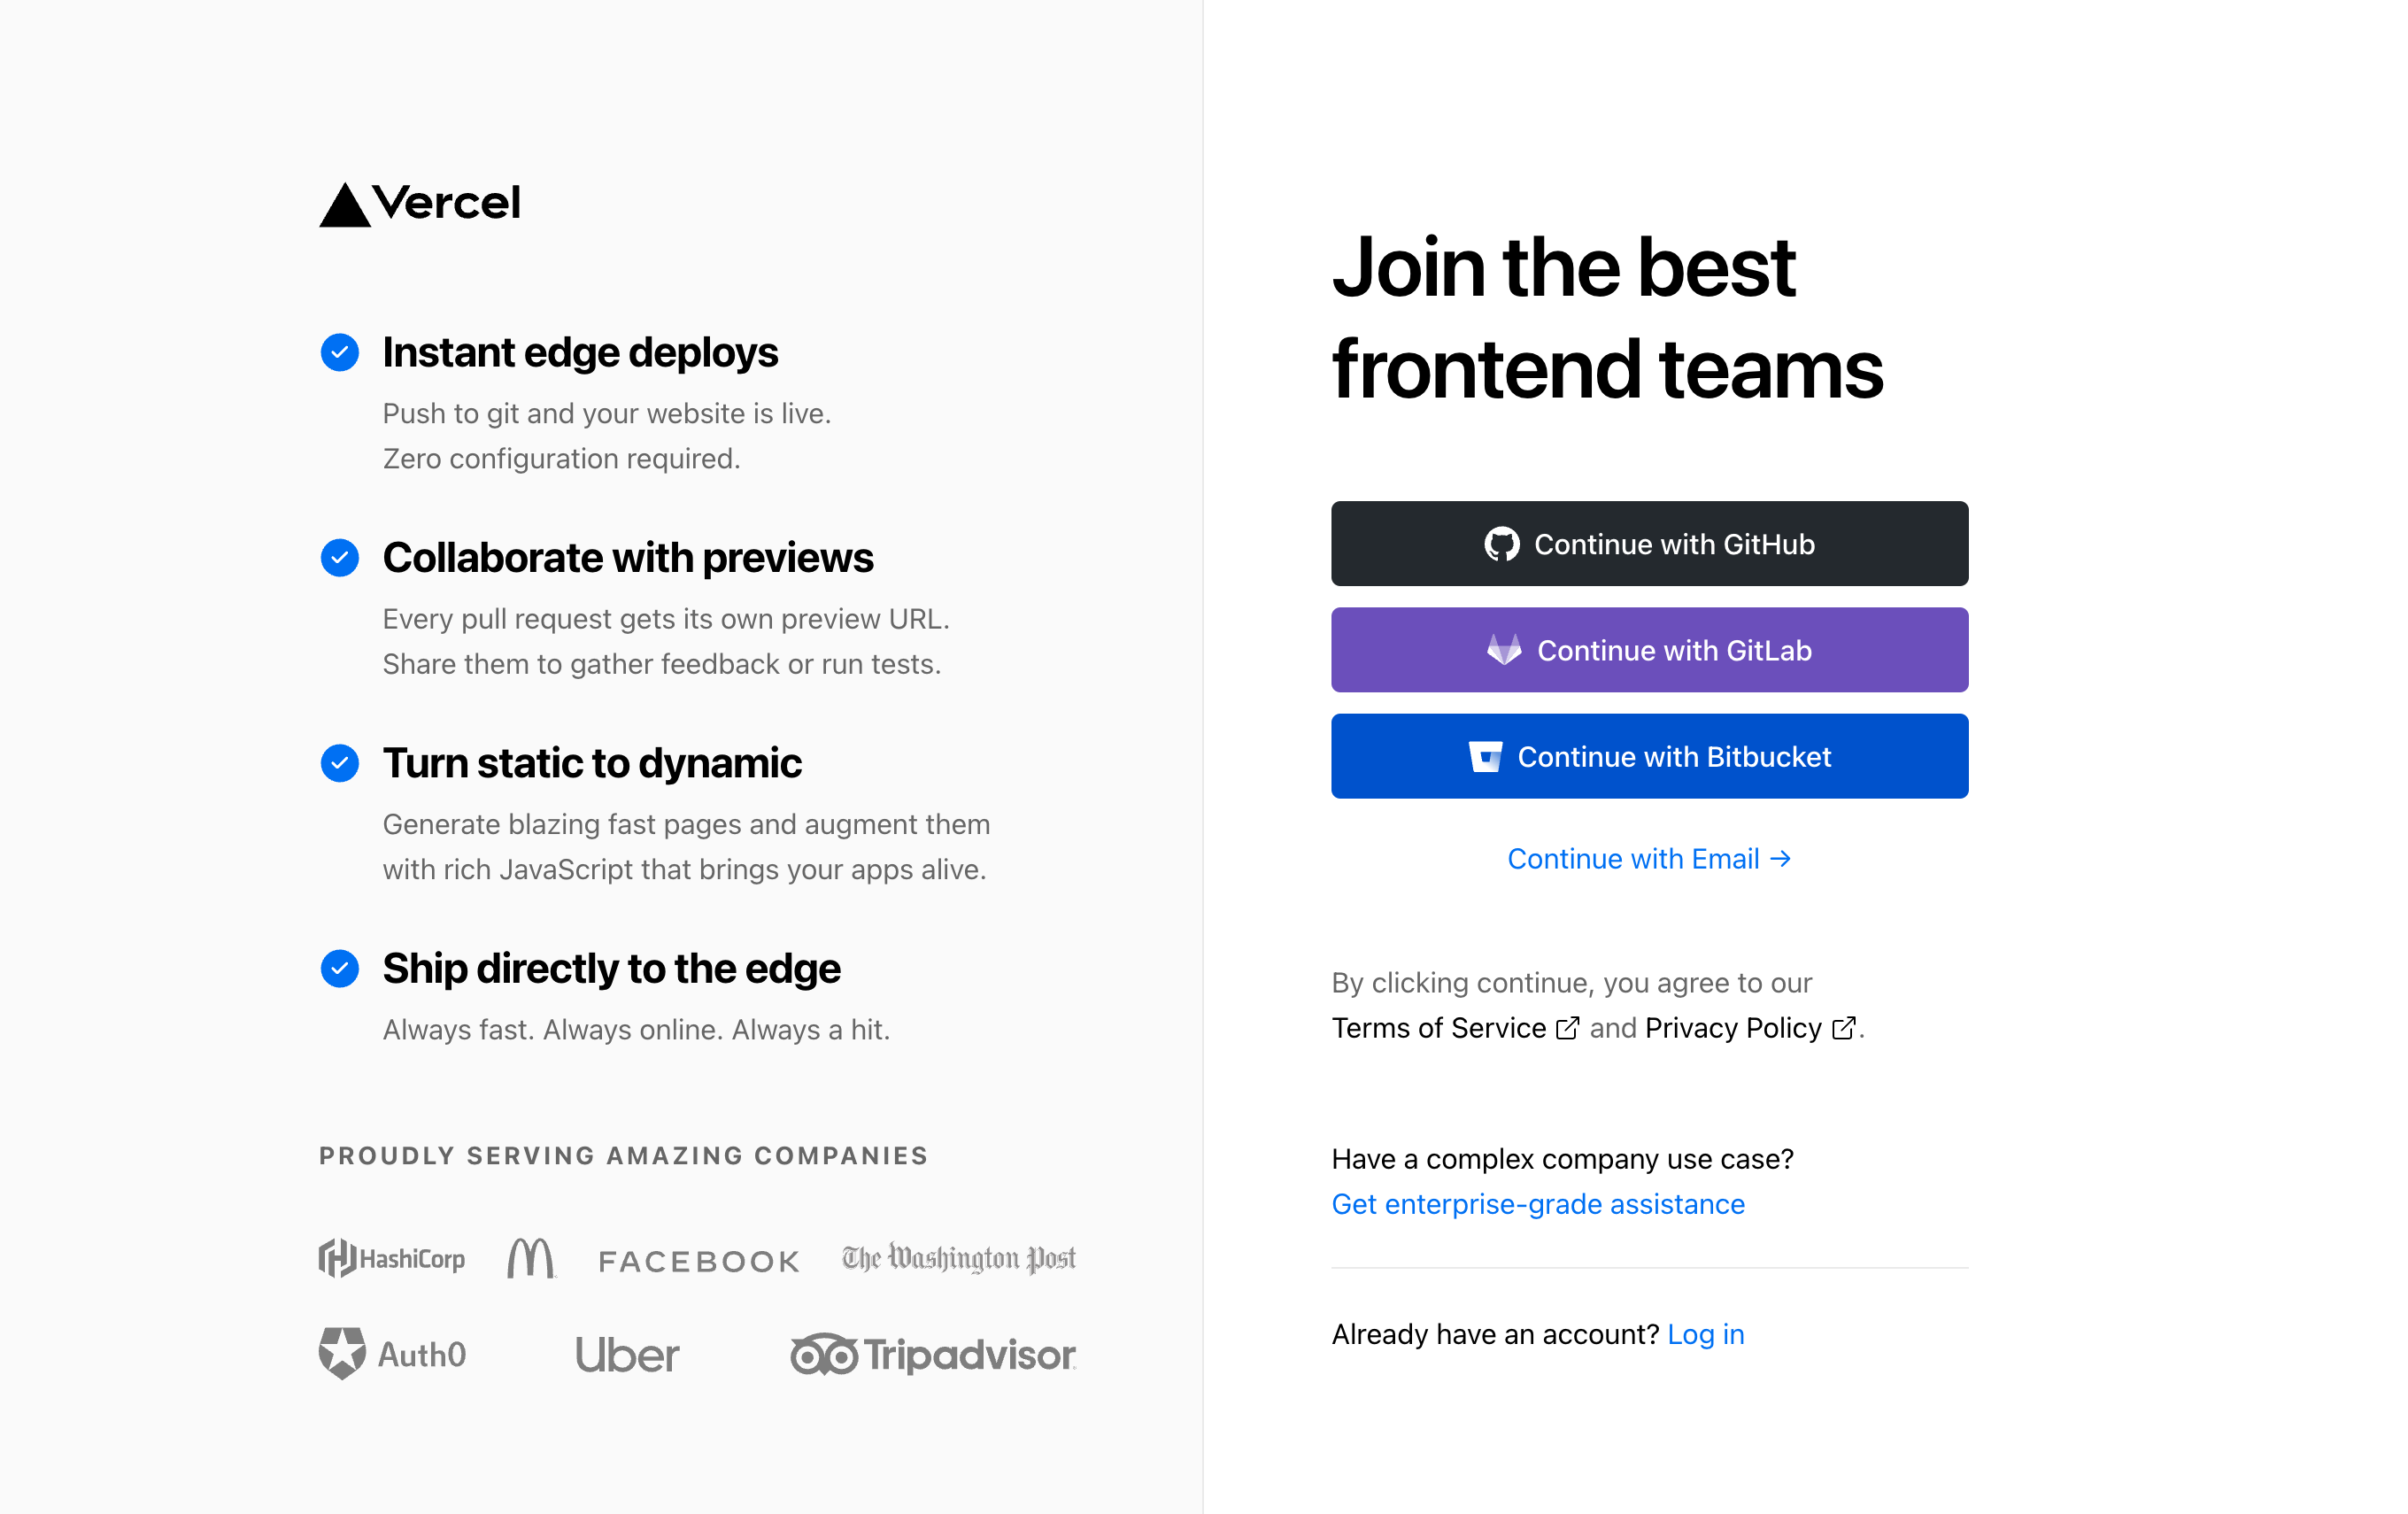Click checkmark beside Ship directly to the edge

340,968
